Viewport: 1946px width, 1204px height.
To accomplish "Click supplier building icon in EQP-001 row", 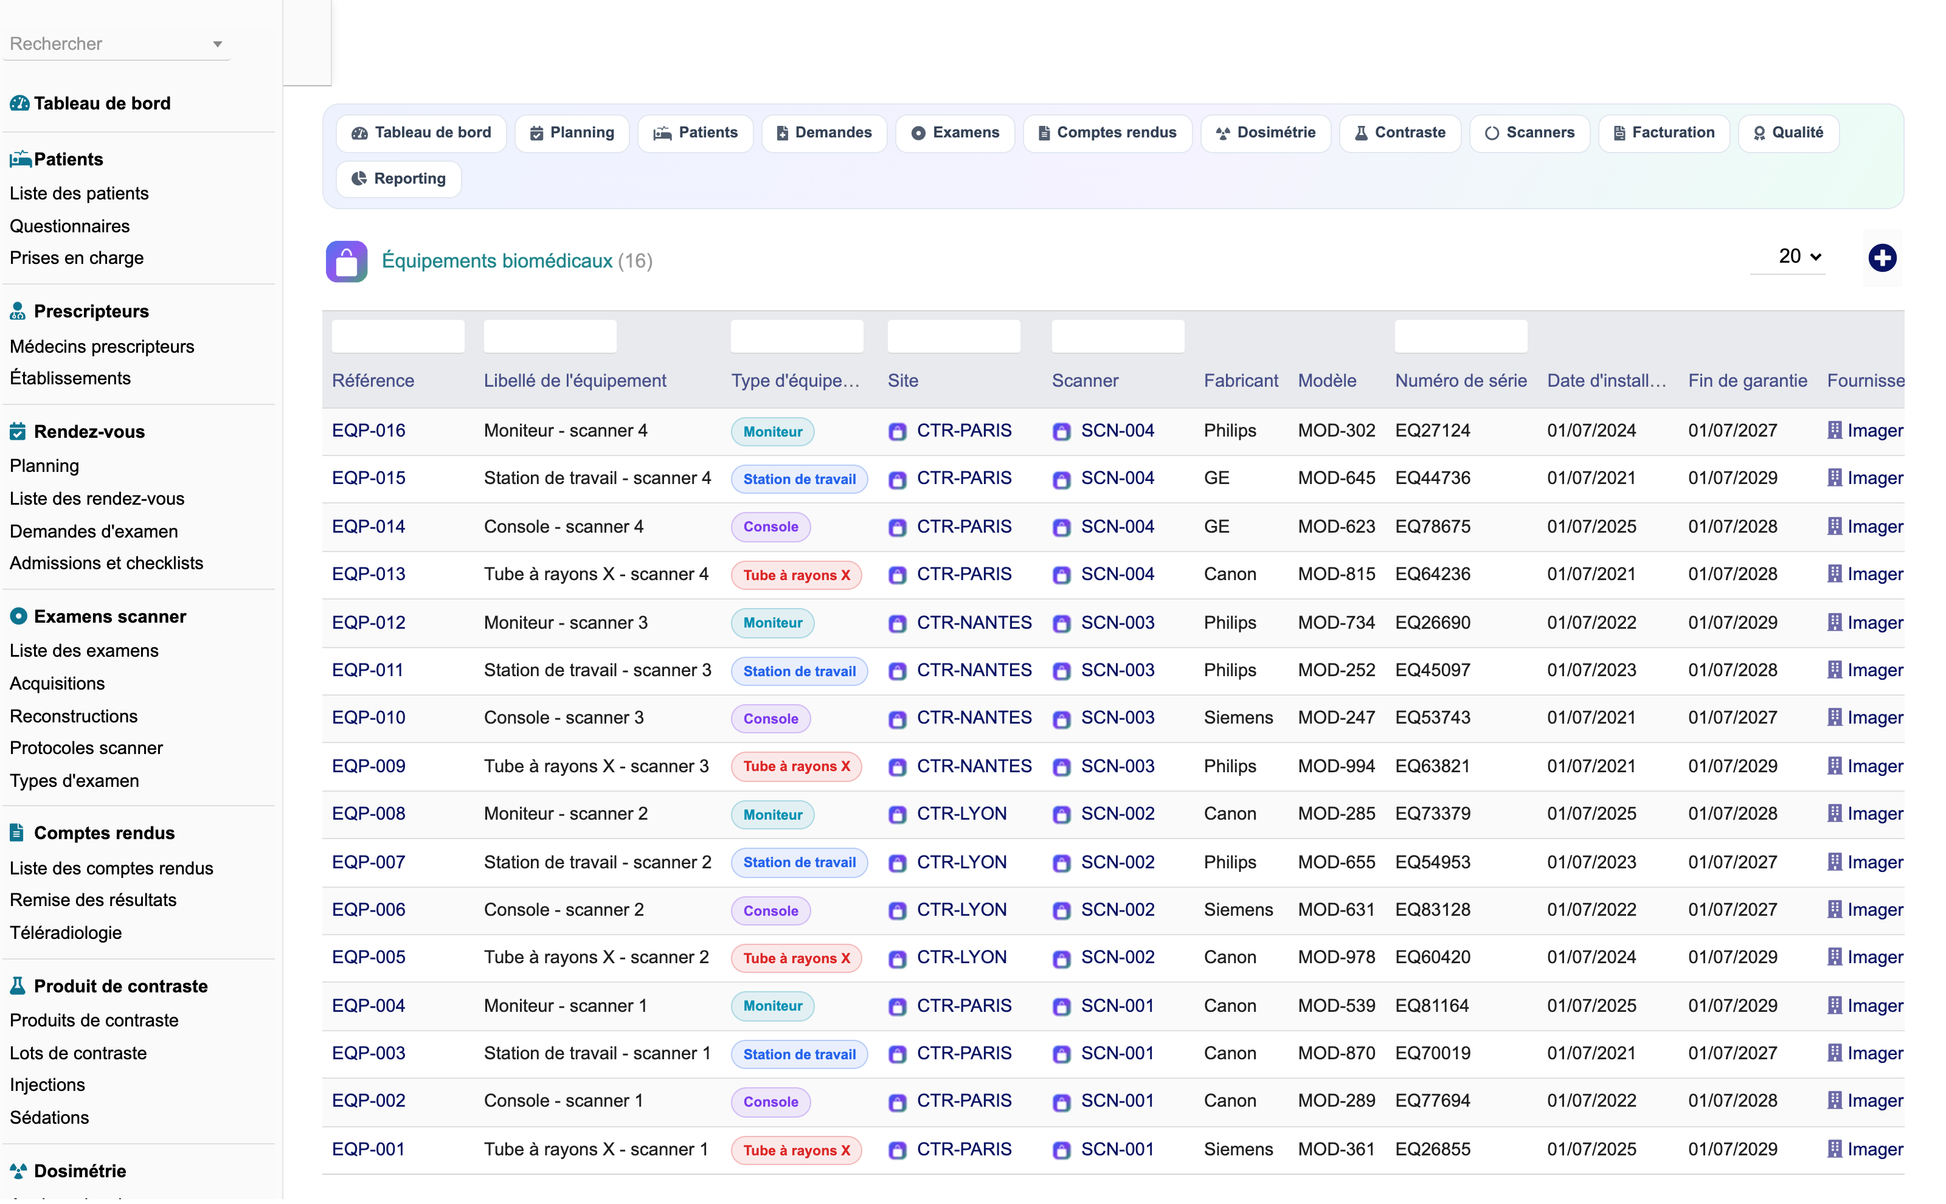I will click(1835, 1149).
